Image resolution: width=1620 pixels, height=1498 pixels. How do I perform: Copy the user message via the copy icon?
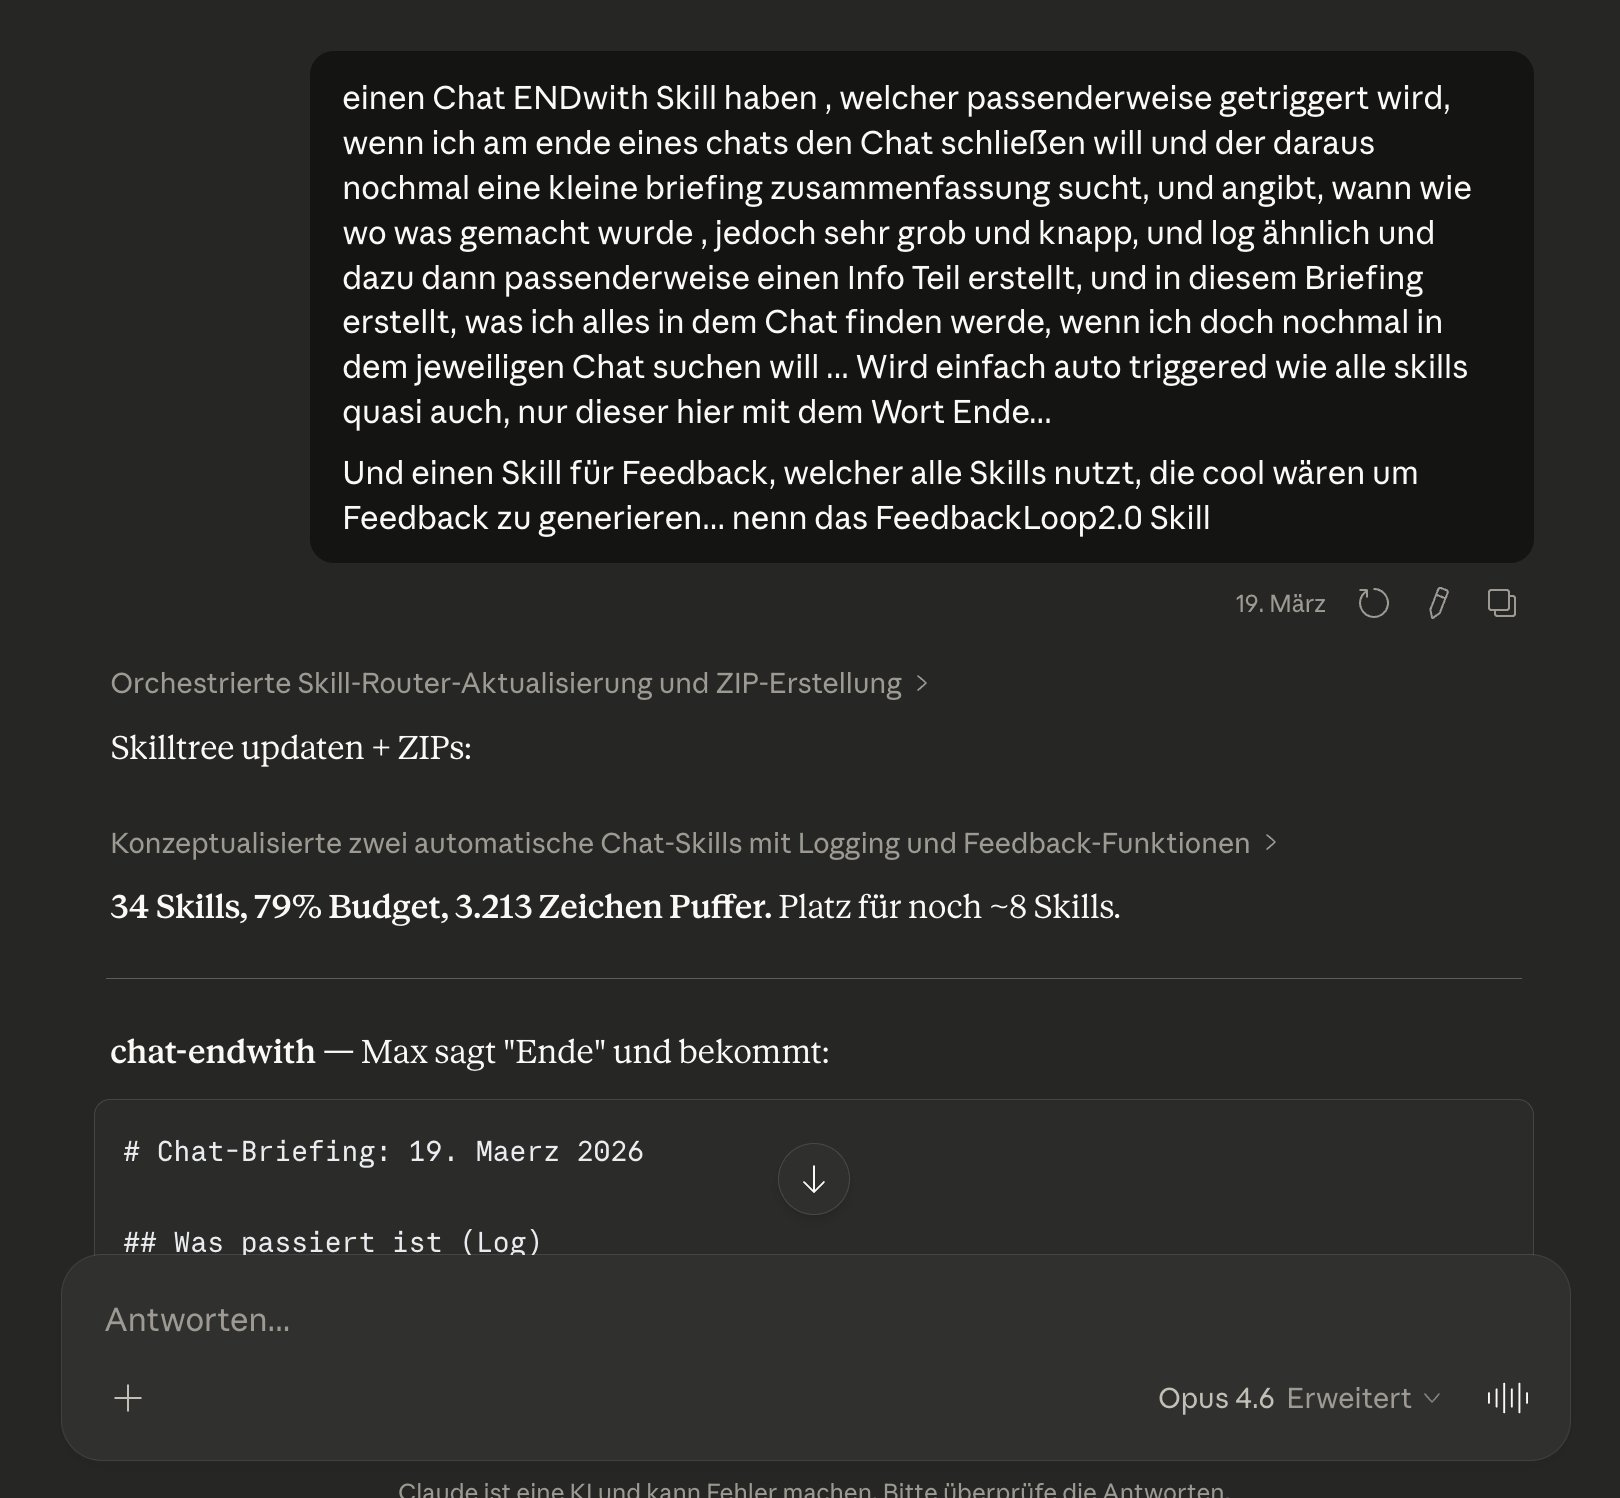(1502, 603)
